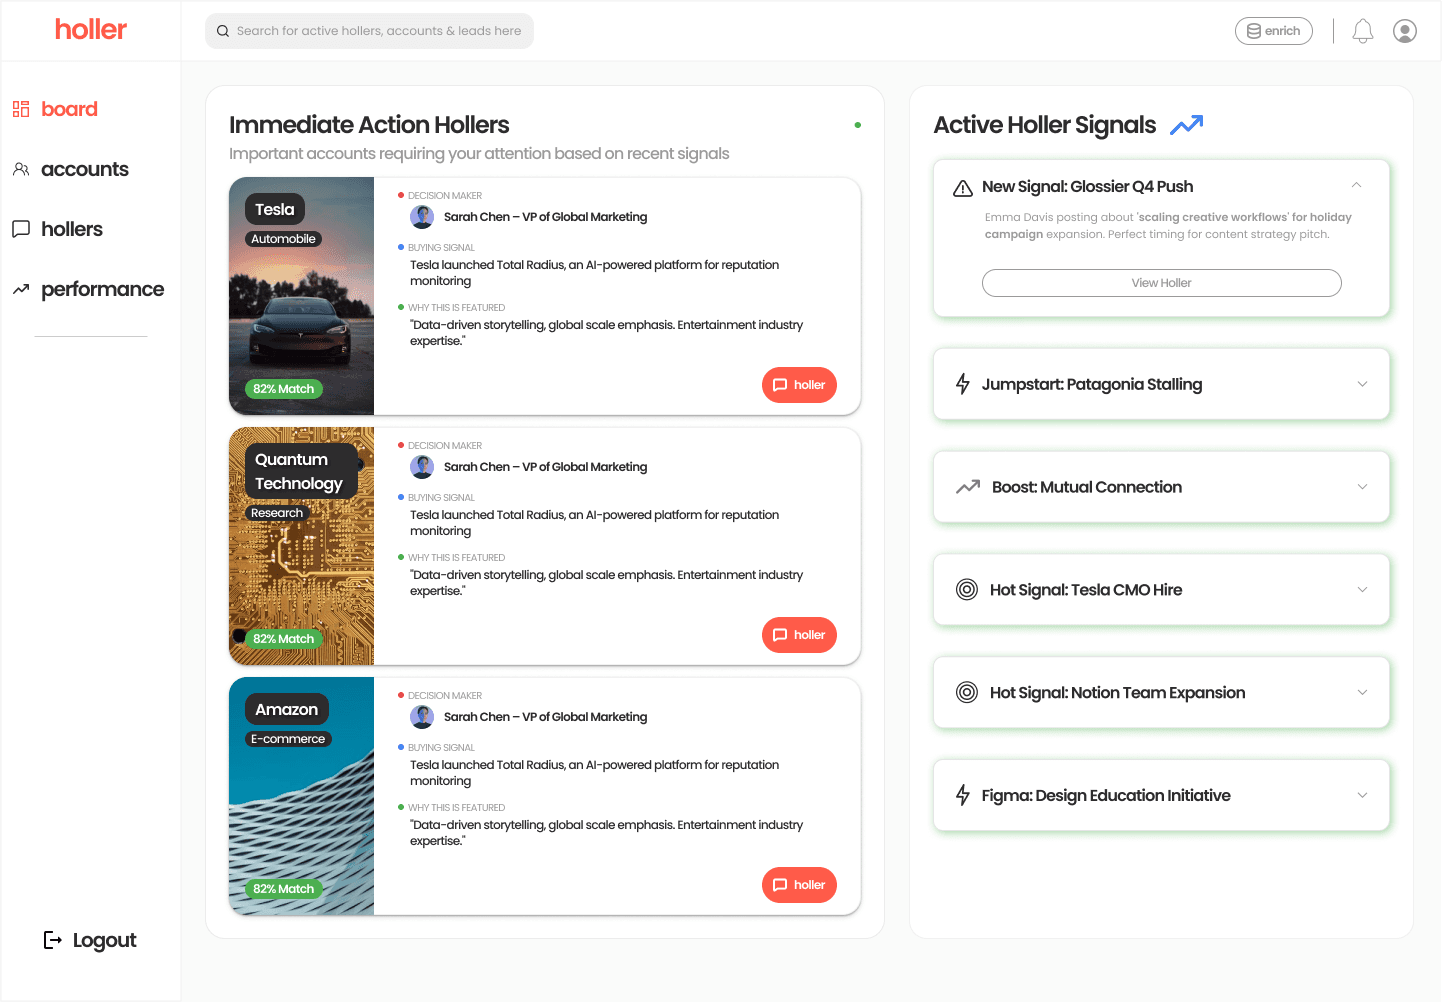Click Figma: Design Education Initiative title
The height and width of the screenshot is (1002, 1442).
tap(1106, 795)
